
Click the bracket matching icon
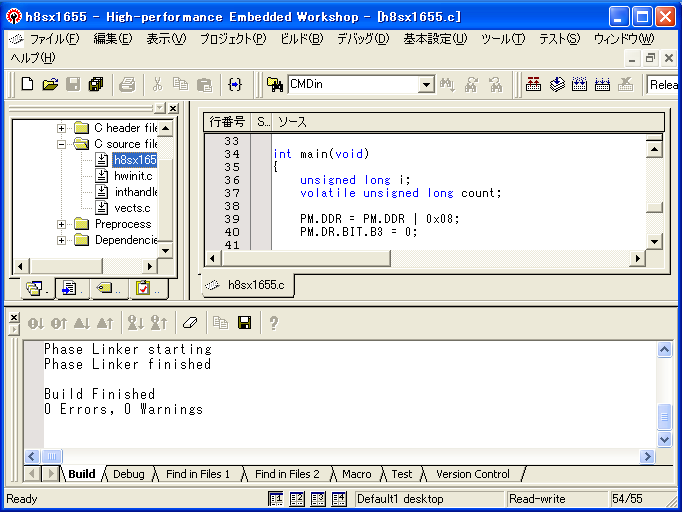(x=235, y=84)
